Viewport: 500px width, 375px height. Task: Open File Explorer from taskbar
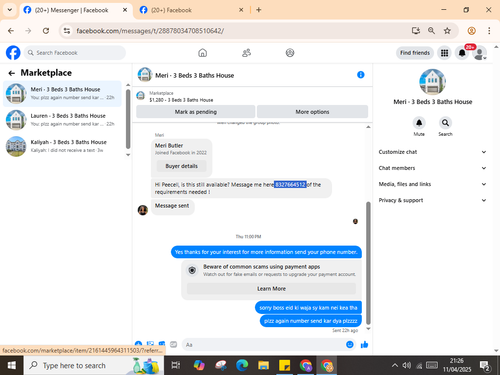[x=263, y=366]
